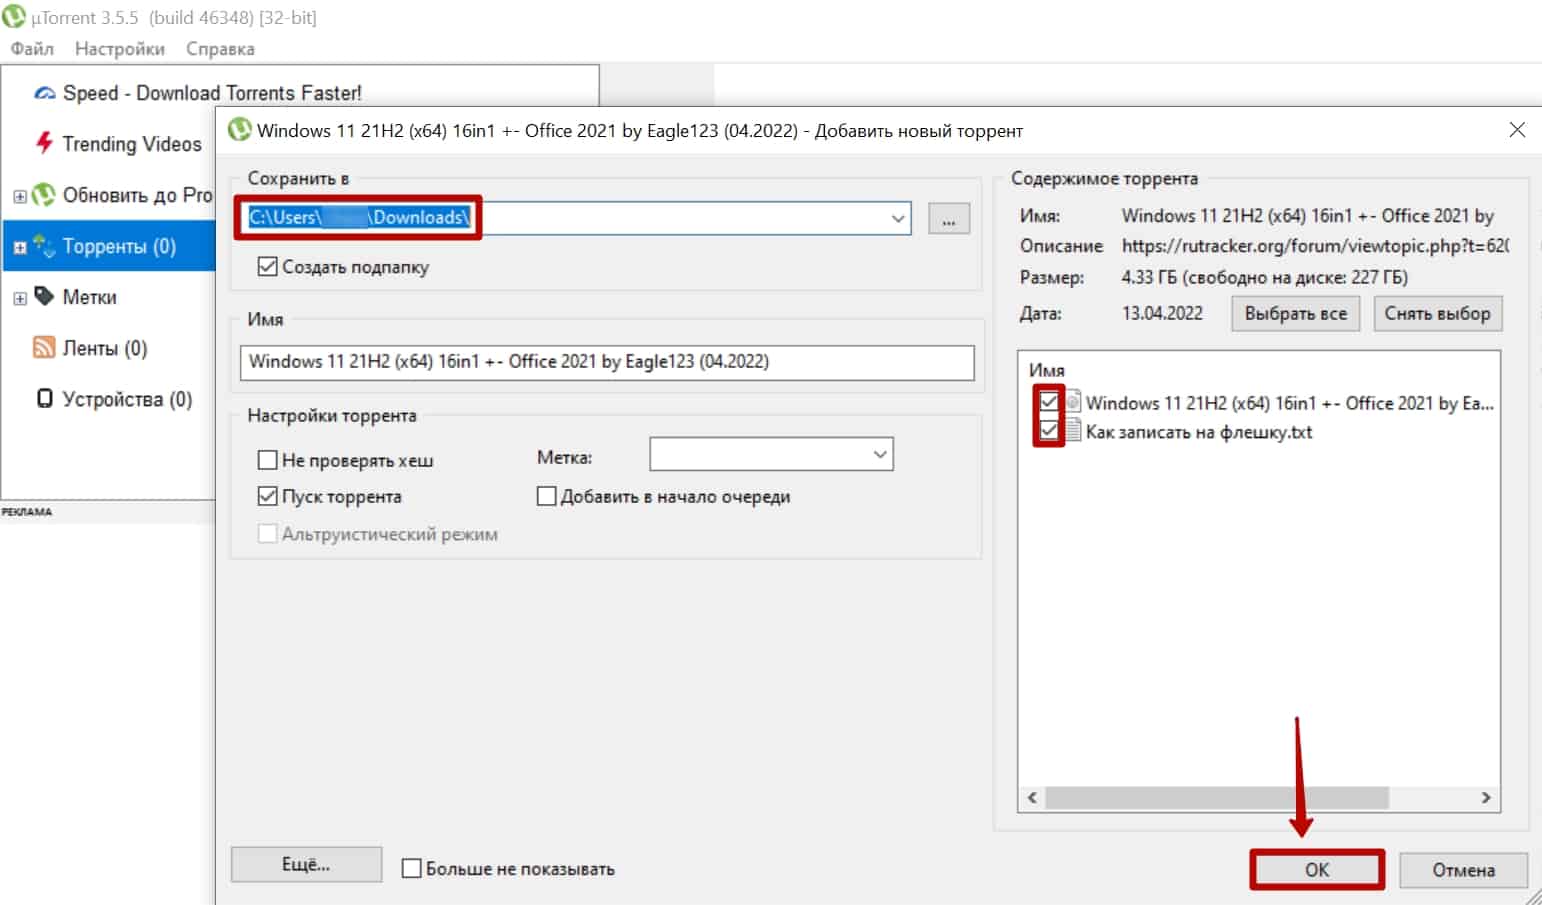Click the file list horizontal scrollbar

[x=1215, y=797]
